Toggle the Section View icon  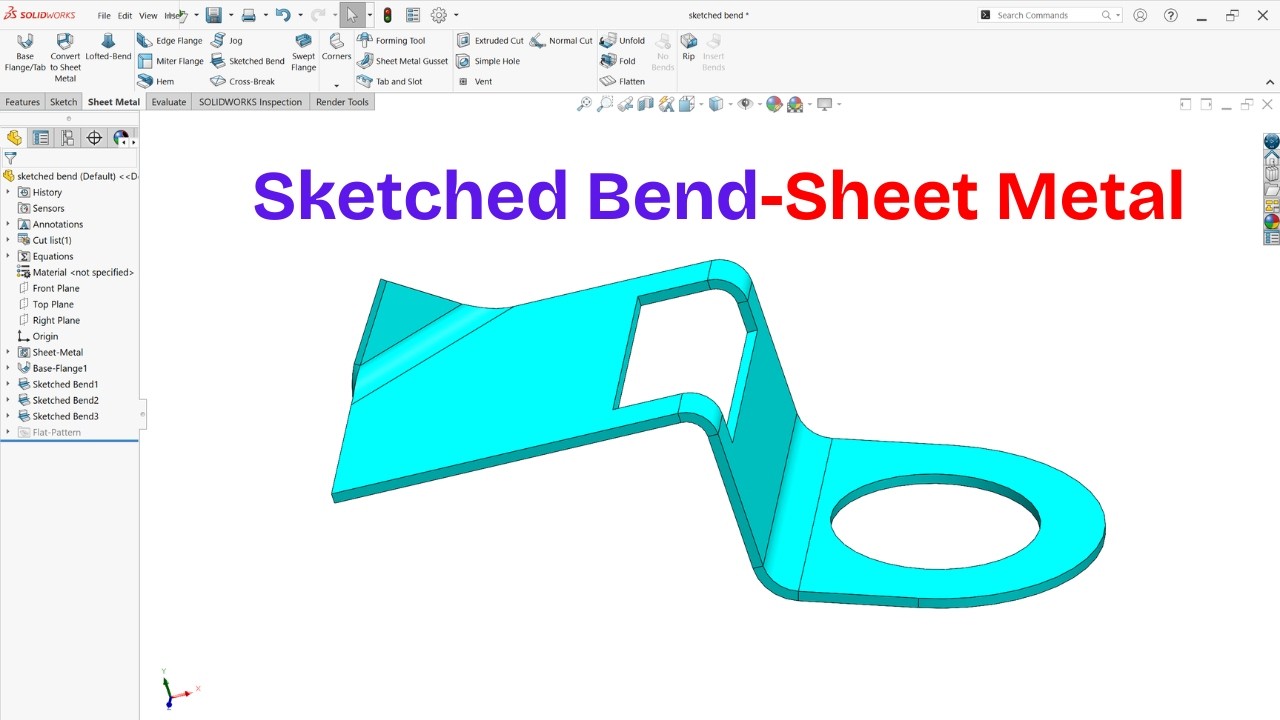pyautogui.click(x=645, y=104)
